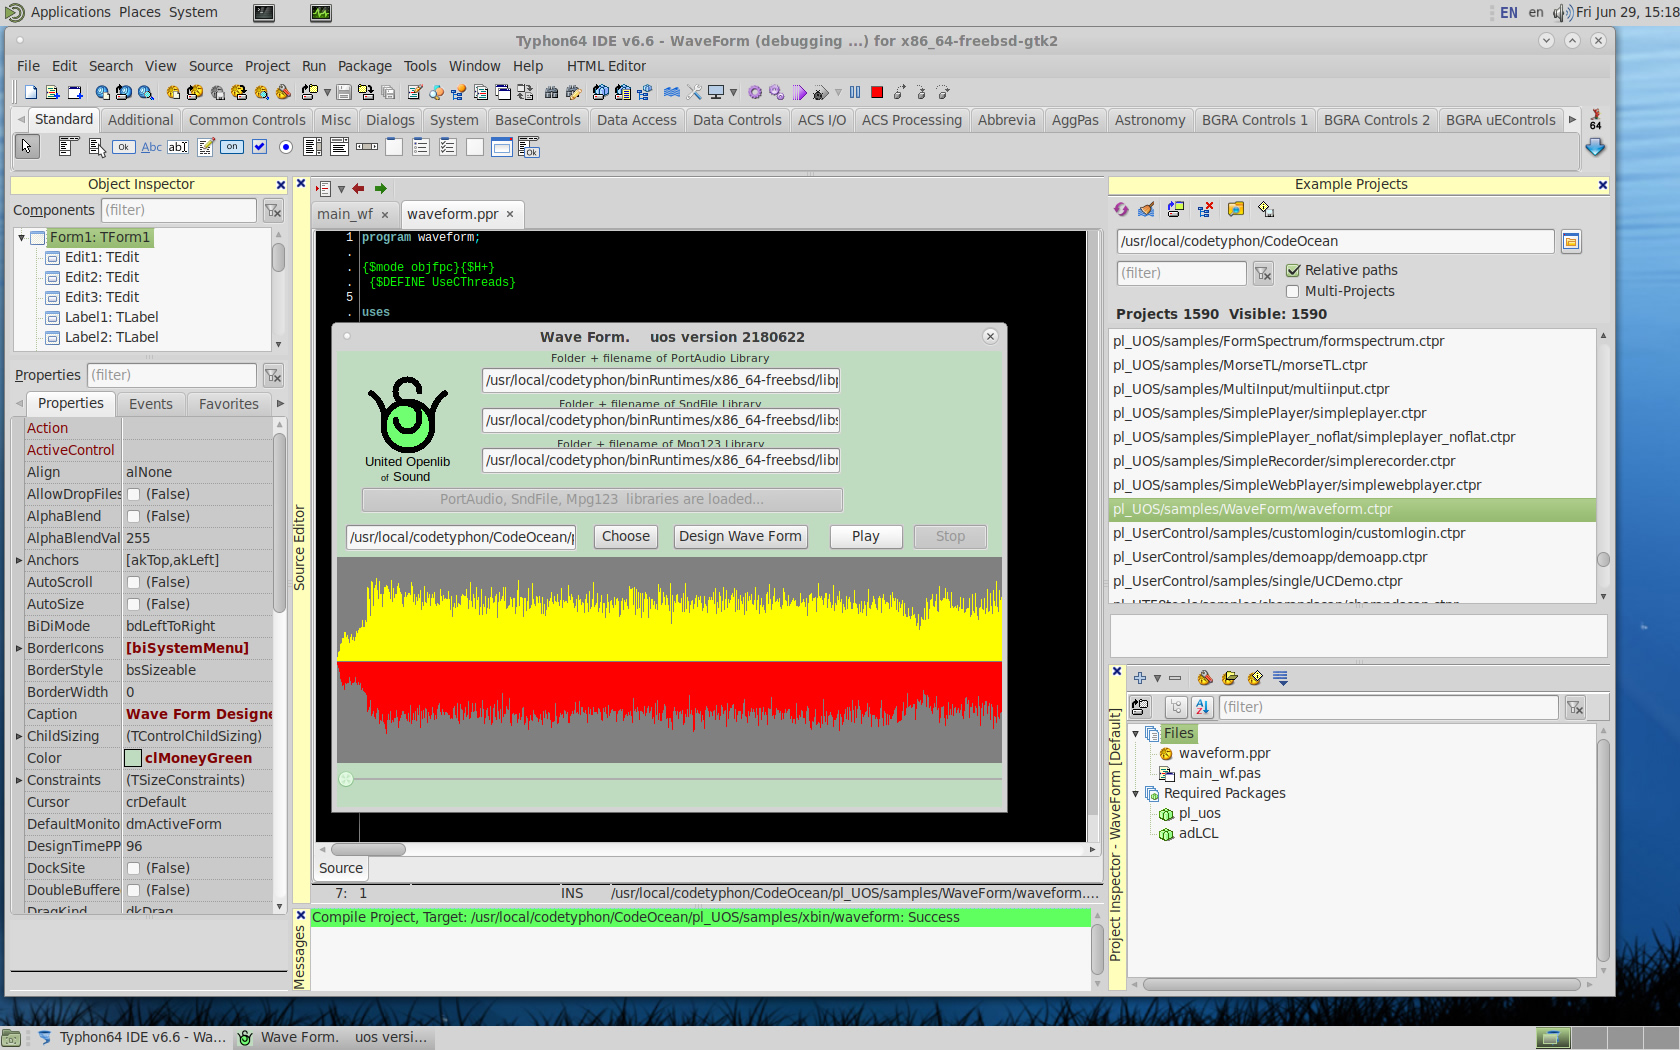Select the TLabel 'Abc' component in palette
This screenshot has width=1680, height=1050.
pos(151,147)
